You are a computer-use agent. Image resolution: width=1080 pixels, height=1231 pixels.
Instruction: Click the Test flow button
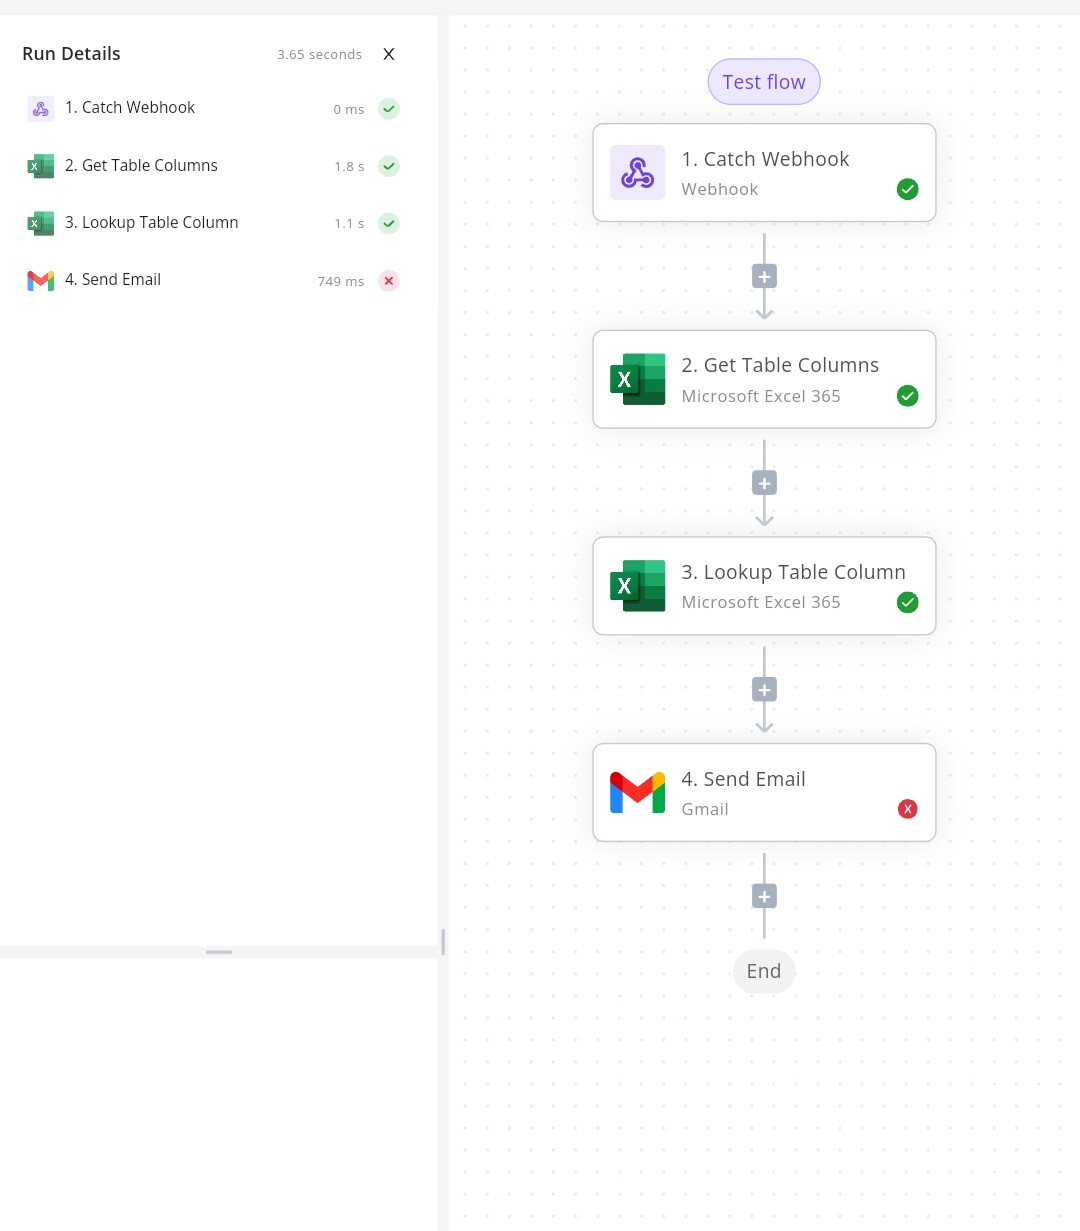tap(764, 82)
